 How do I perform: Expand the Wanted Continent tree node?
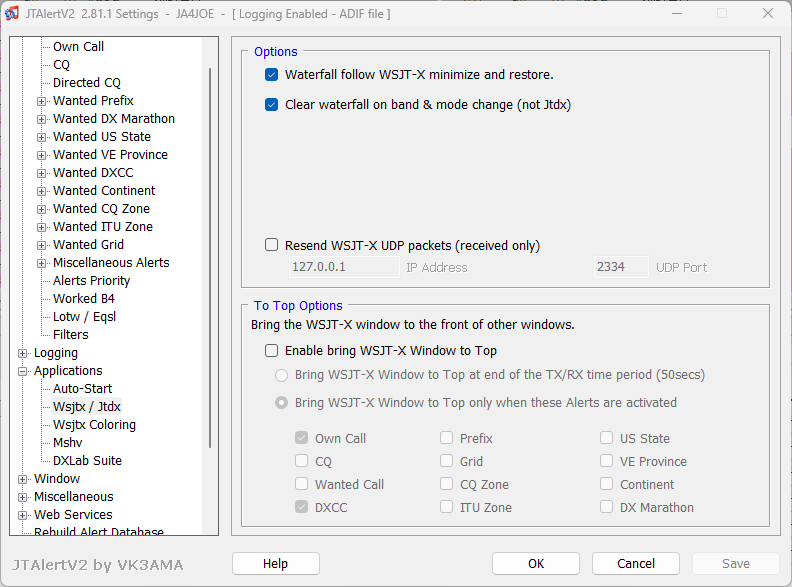(x=41, y=191)
